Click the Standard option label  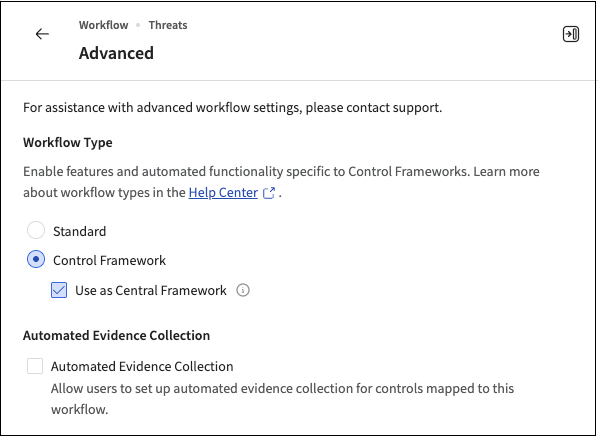click(x=79, y=231)
